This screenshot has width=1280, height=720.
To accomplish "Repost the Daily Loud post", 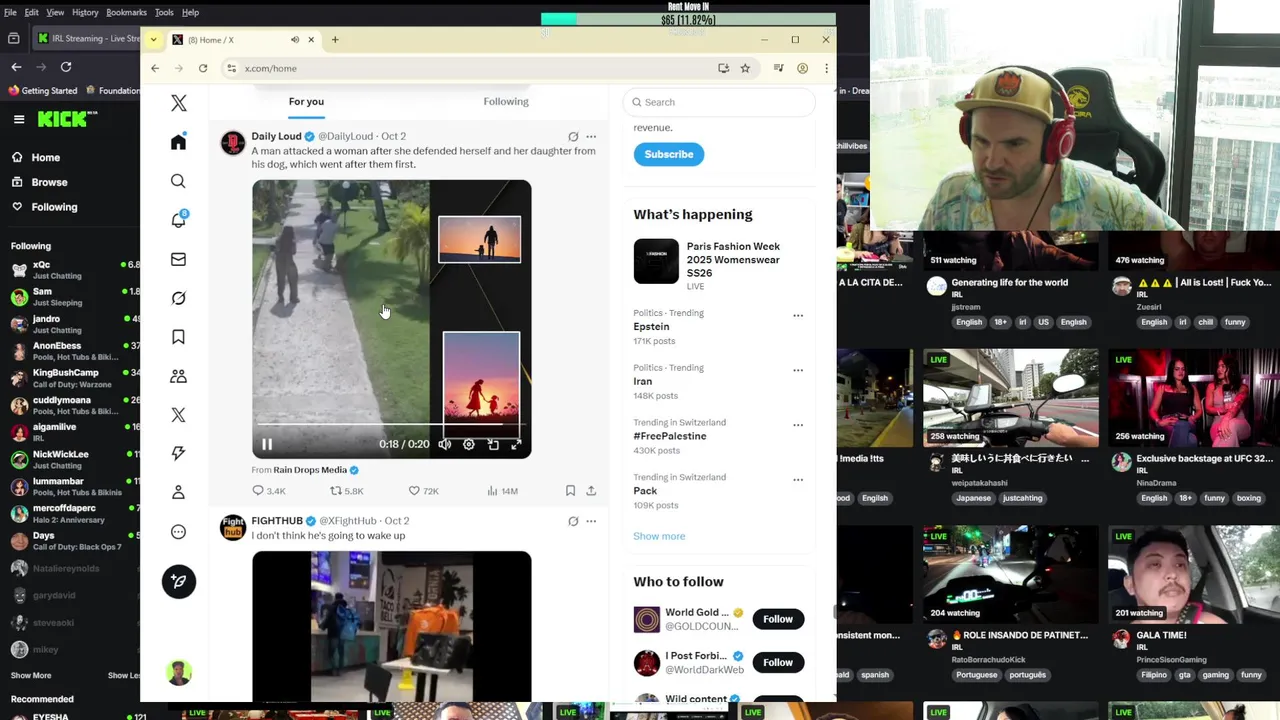I will click(346, 491).
